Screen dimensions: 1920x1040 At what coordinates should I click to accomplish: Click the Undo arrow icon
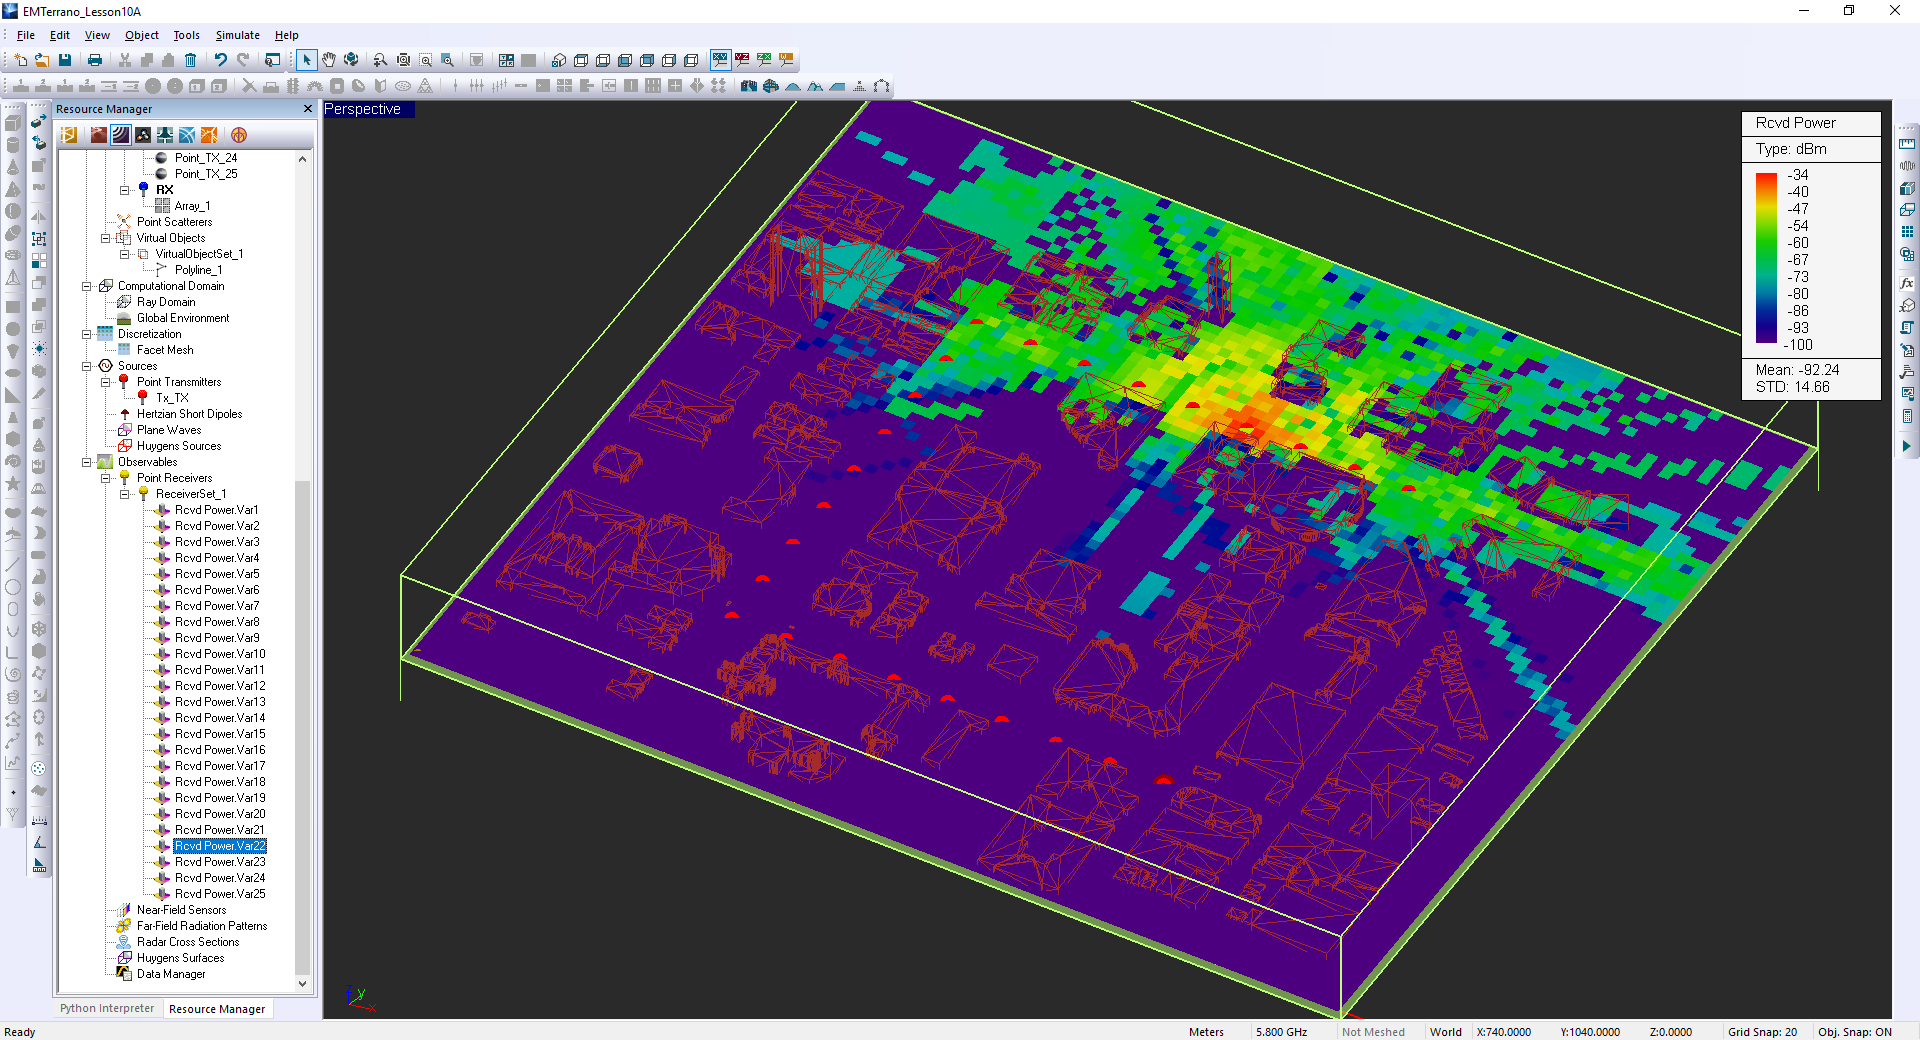coord(220,60)
